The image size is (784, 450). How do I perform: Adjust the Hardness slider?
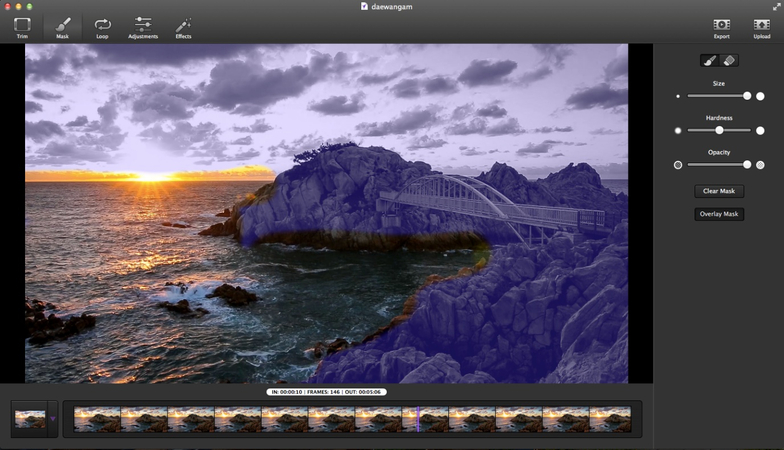719,130
